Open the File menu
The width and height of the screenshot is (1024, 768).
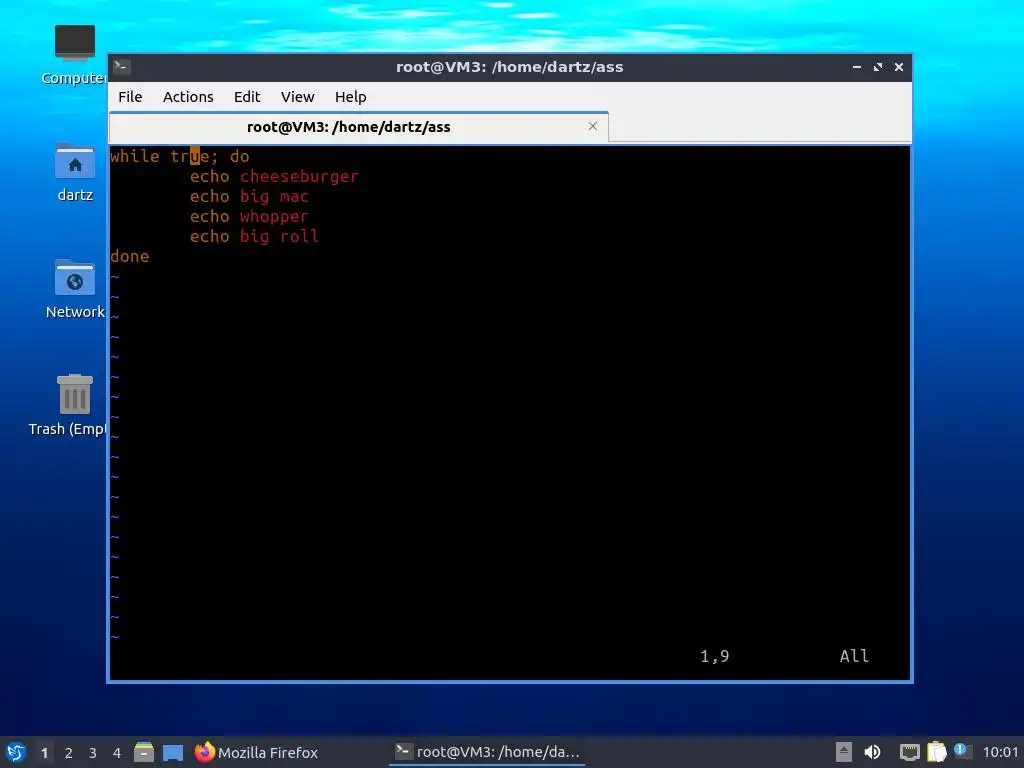tap(130, 97)
